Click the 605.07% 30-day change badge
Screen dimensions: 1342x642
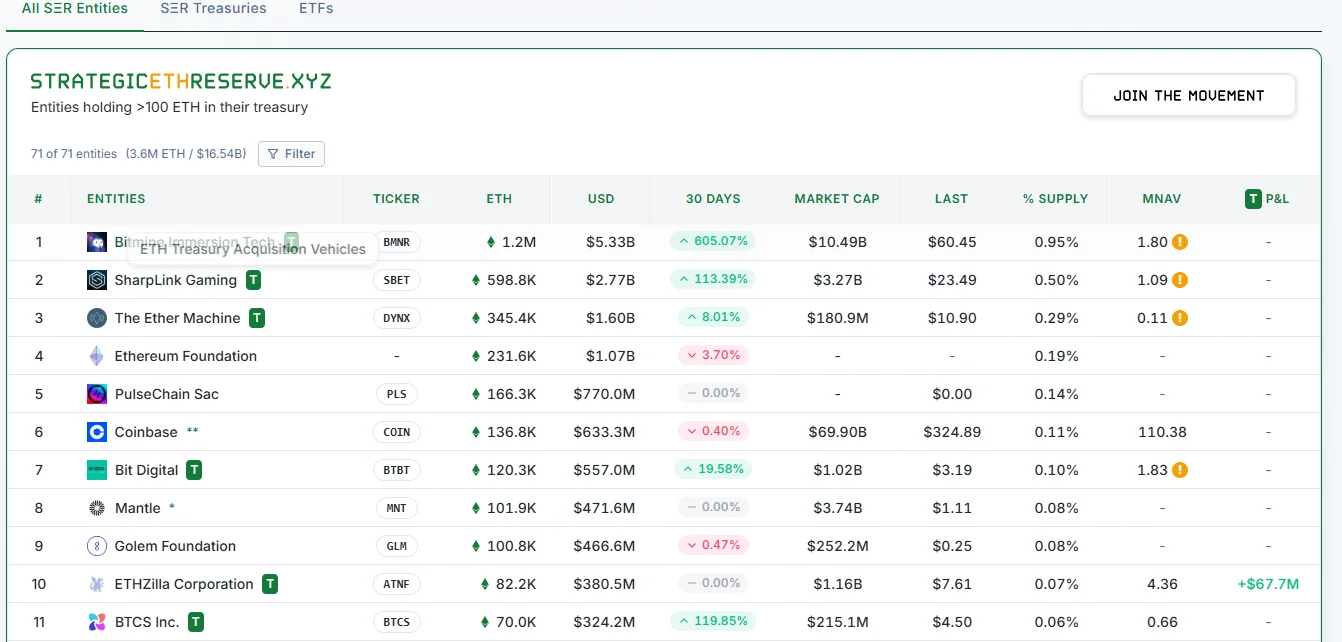click(x=713, y=241)
